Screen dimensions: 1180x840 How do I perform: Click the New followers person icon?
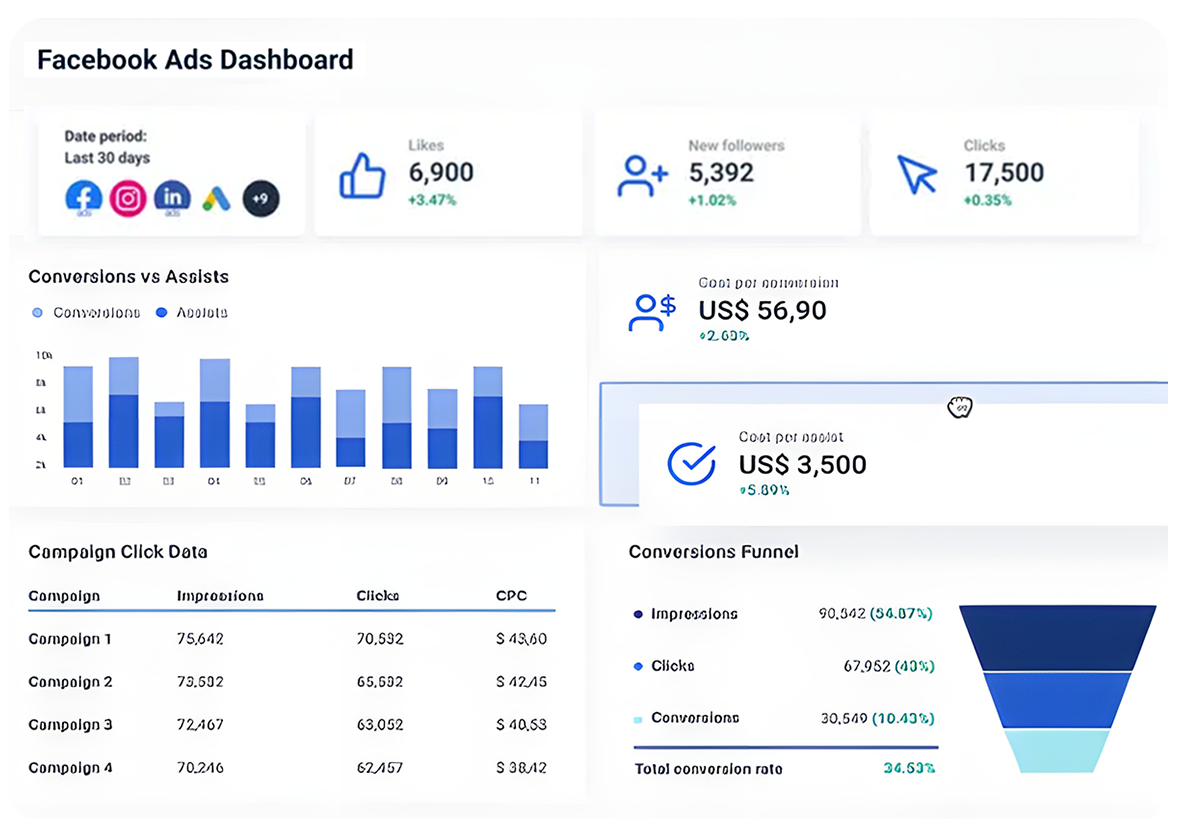pyautogui.click(x=641, y=175)
